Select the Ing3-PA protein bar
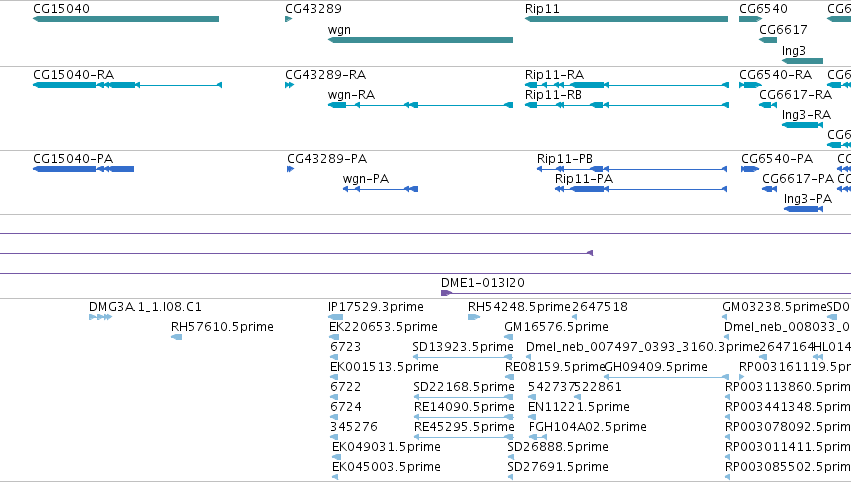 803,209
